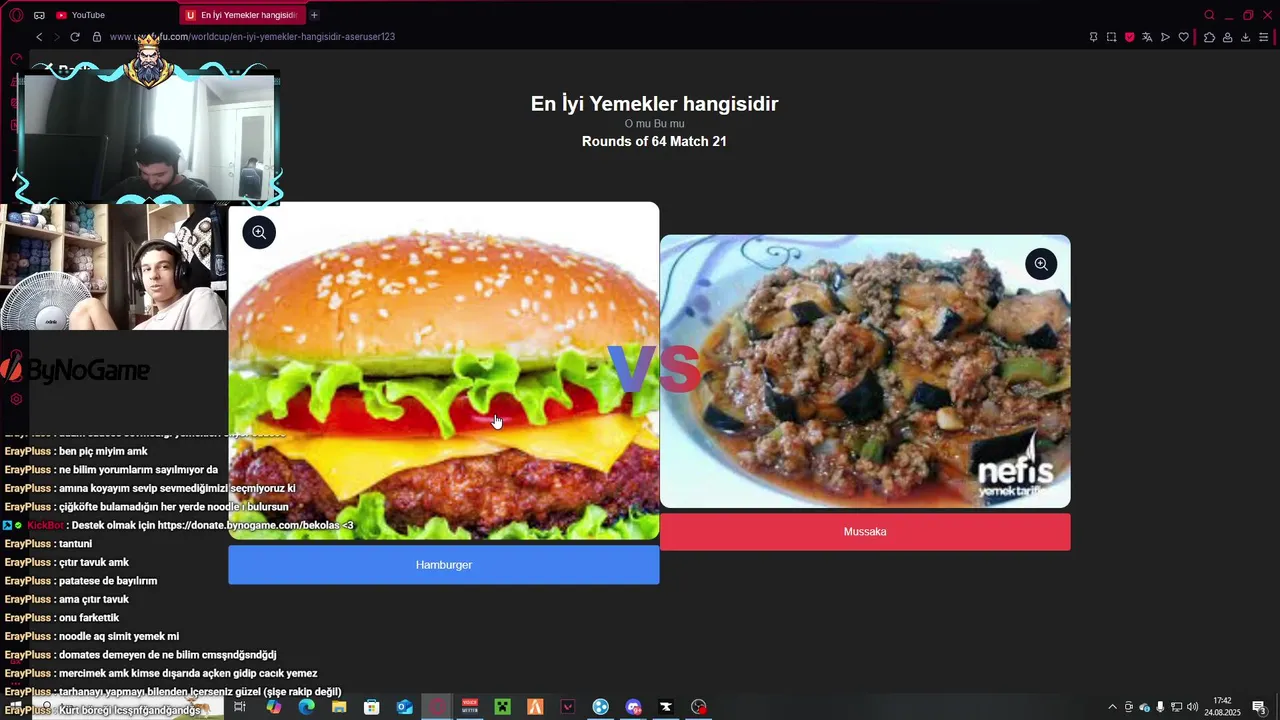The height and width of the screenshot is (720, 1280).
Task: Click the pinboard pin icon
Action: (1093, 37)
